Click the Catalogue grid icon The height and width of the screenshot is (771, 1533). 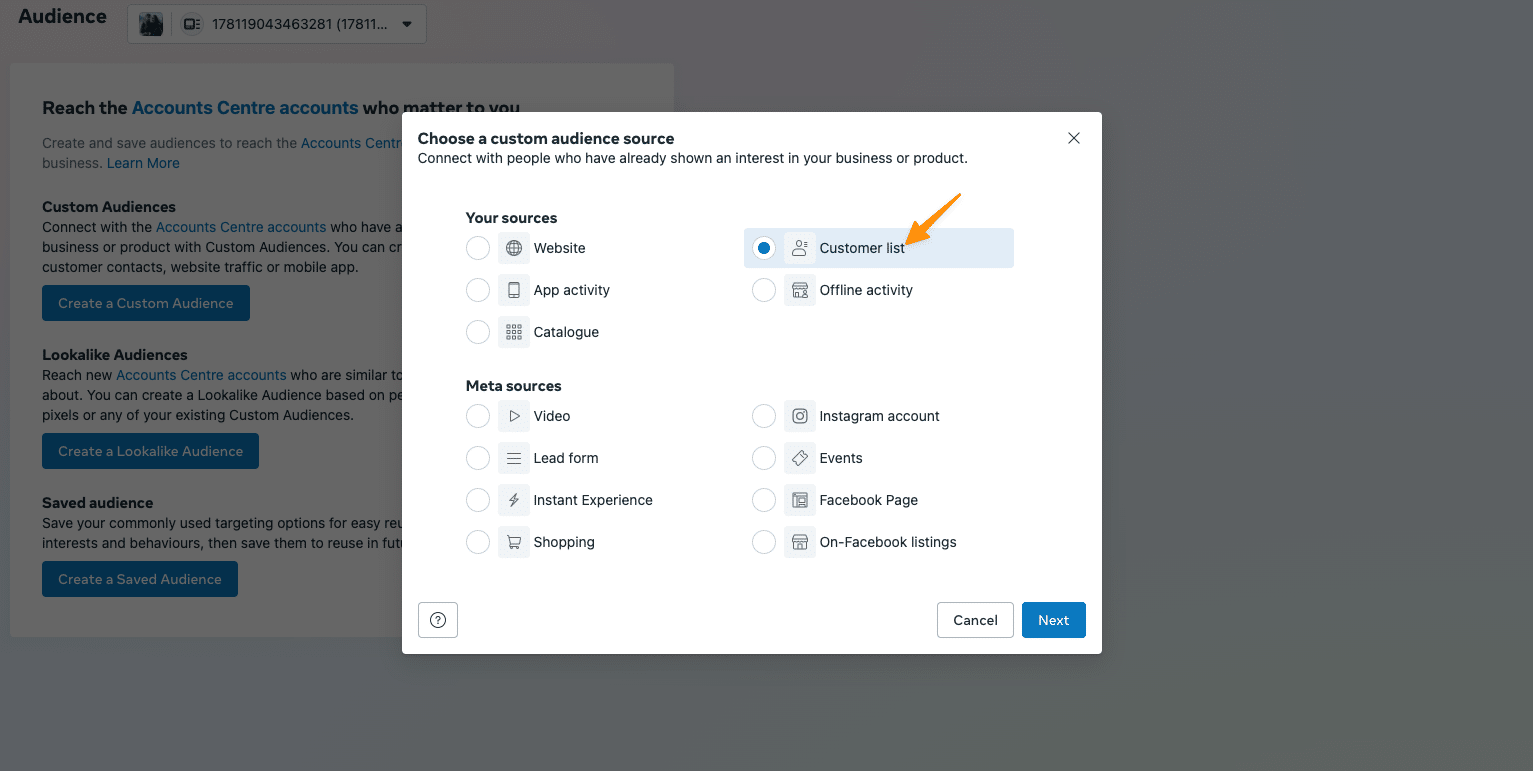pos(514,332)
